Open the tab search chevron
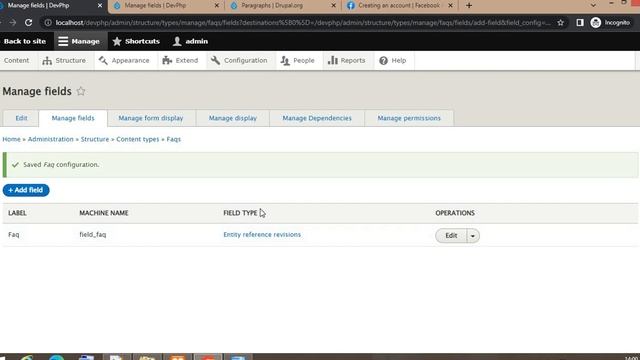Image resolution: width=640 pixels, height=360 pixels. pos(593,6)
